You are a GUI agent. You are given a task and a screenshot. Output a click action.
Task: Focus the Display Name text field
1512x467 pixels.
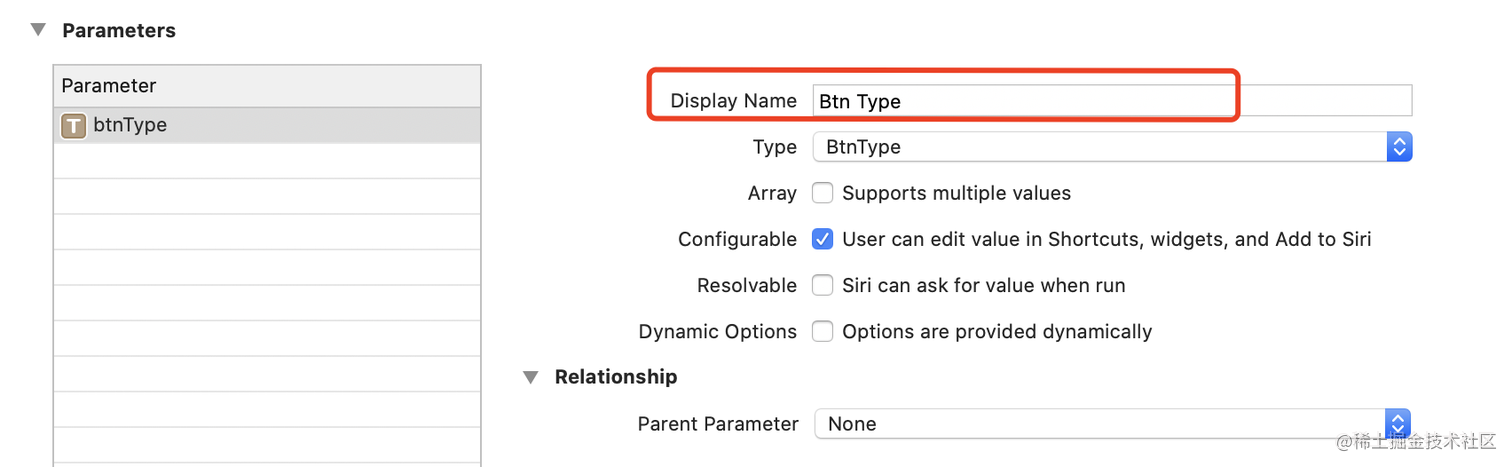click(x=1112, y=101)
